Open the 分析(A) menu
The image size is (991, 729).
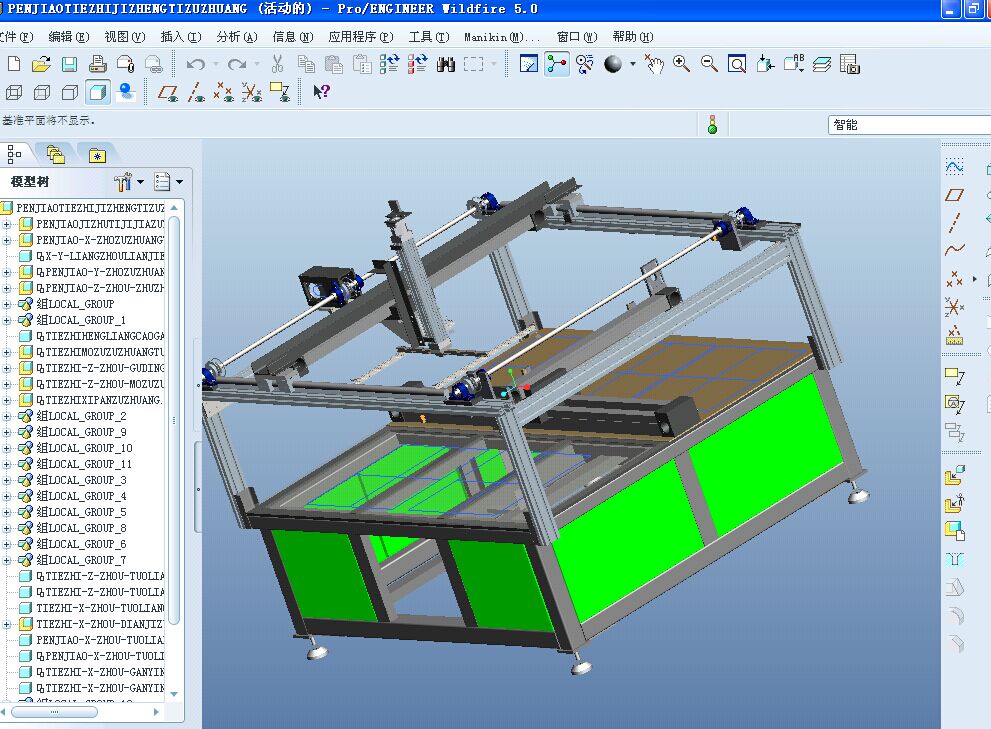point(237,37)
